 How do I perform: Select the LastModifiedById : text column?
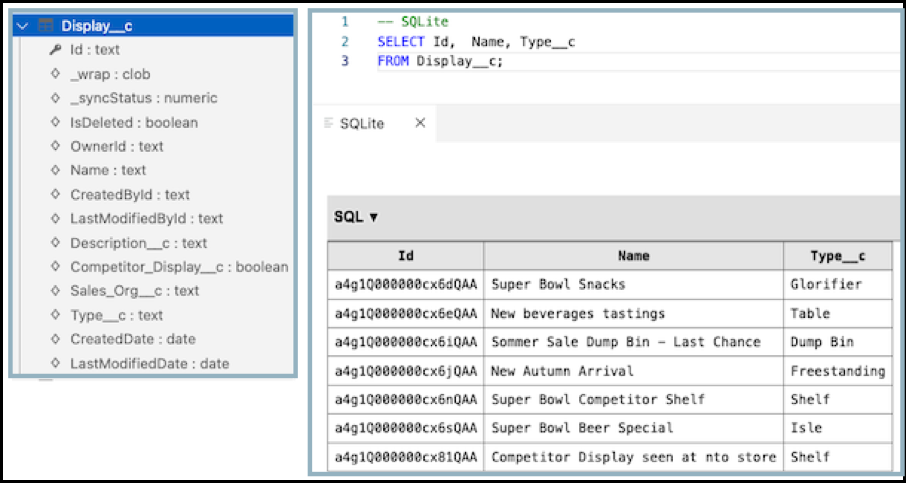point(147,219)
